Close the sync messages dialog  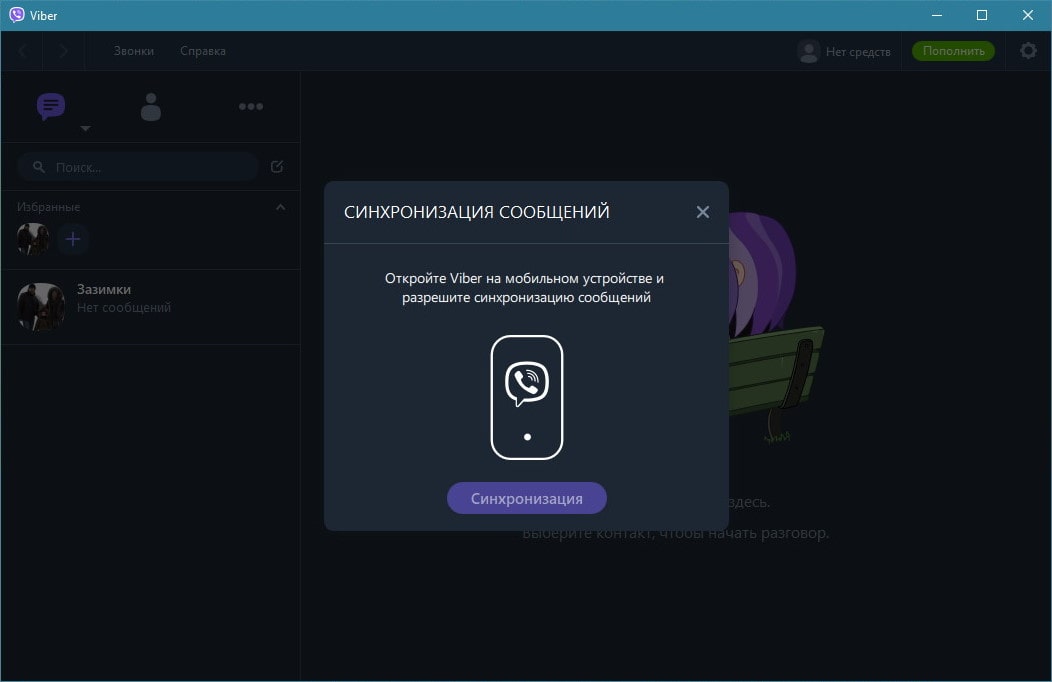click(x=702, y=212)
